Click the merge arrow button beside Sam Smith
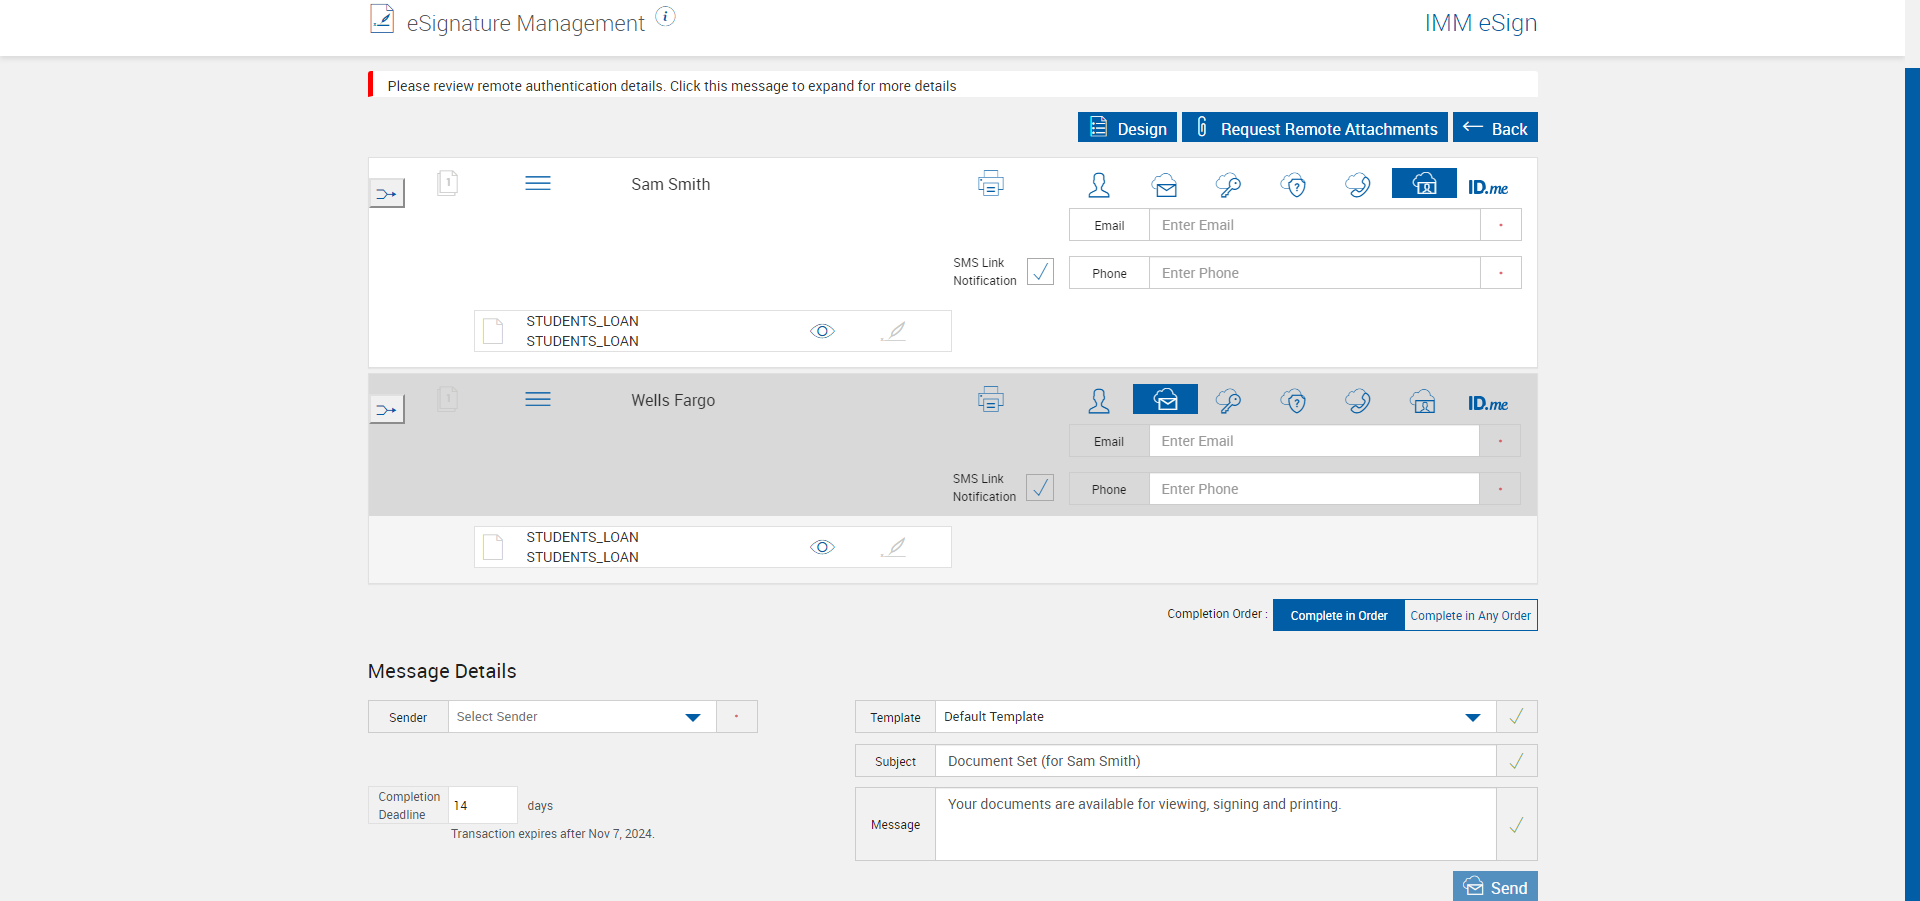The height and width of the screenshot is (901, 1920). click(387, 194)
